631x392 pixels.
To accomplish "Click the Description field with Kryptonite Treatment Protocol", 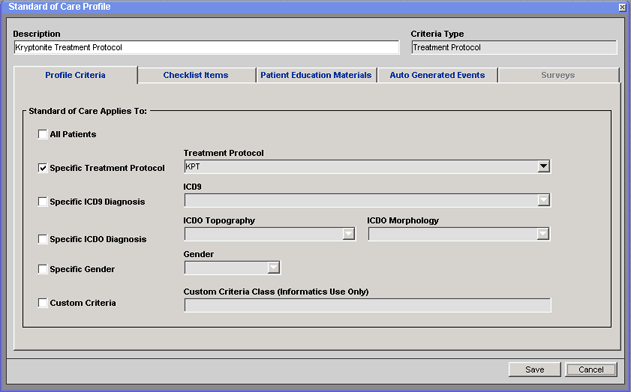I will [206, 47].
